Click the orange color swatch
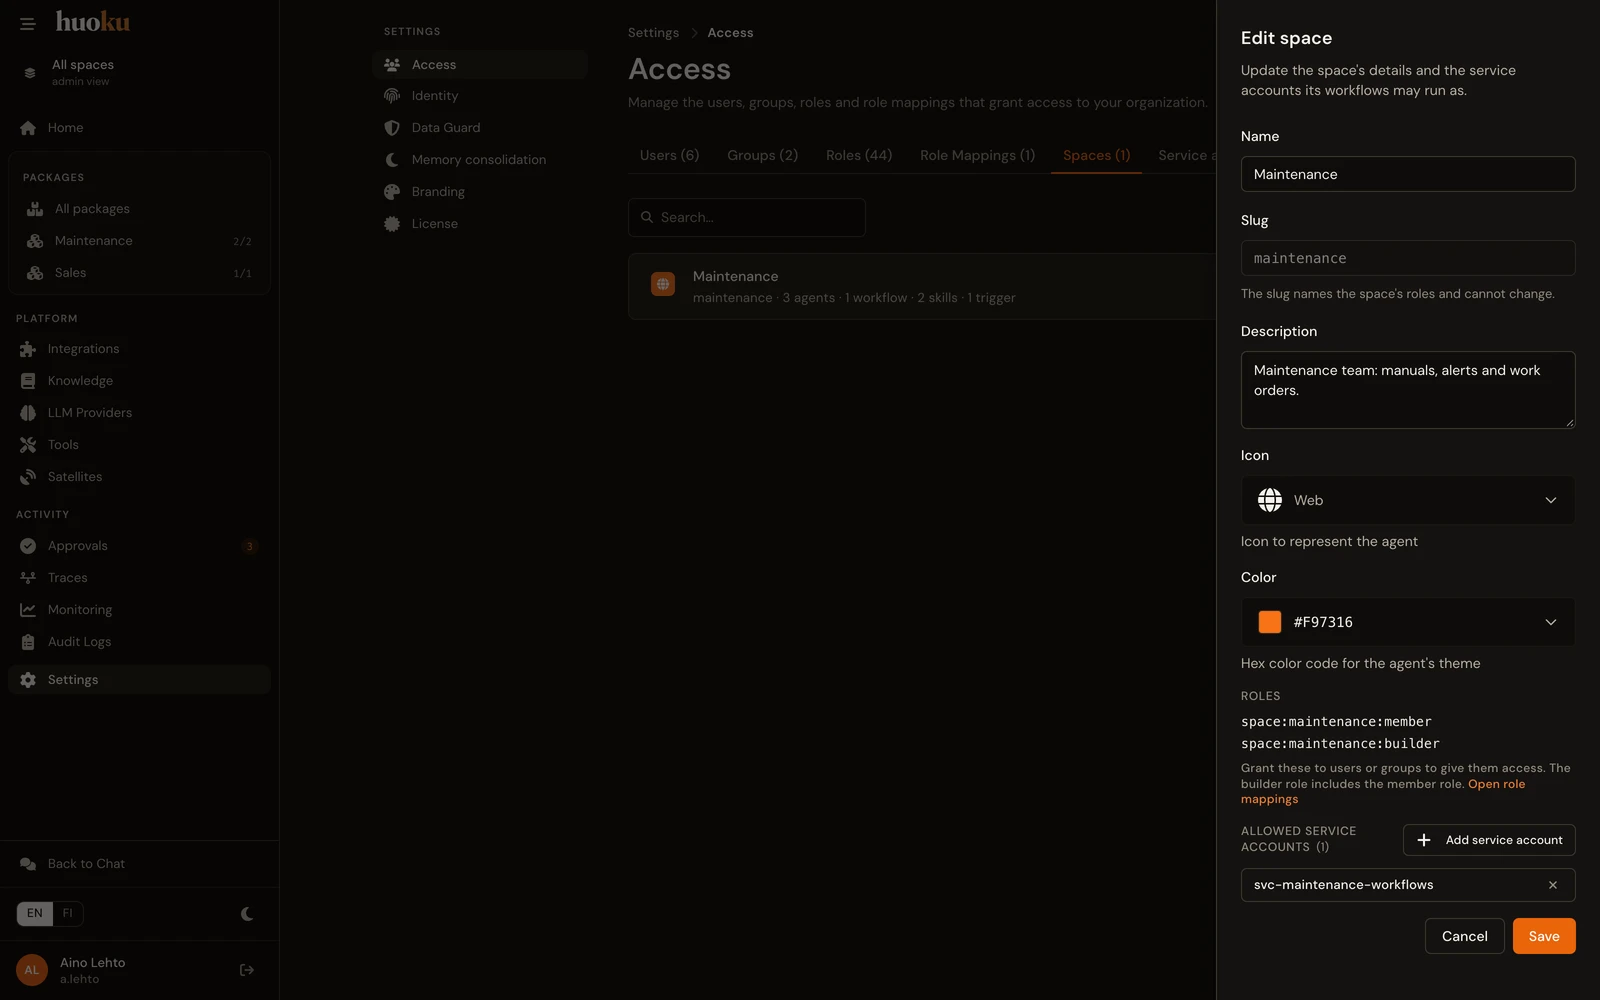Viewport: 1600px width, 1000px height. coord(1269,622)
